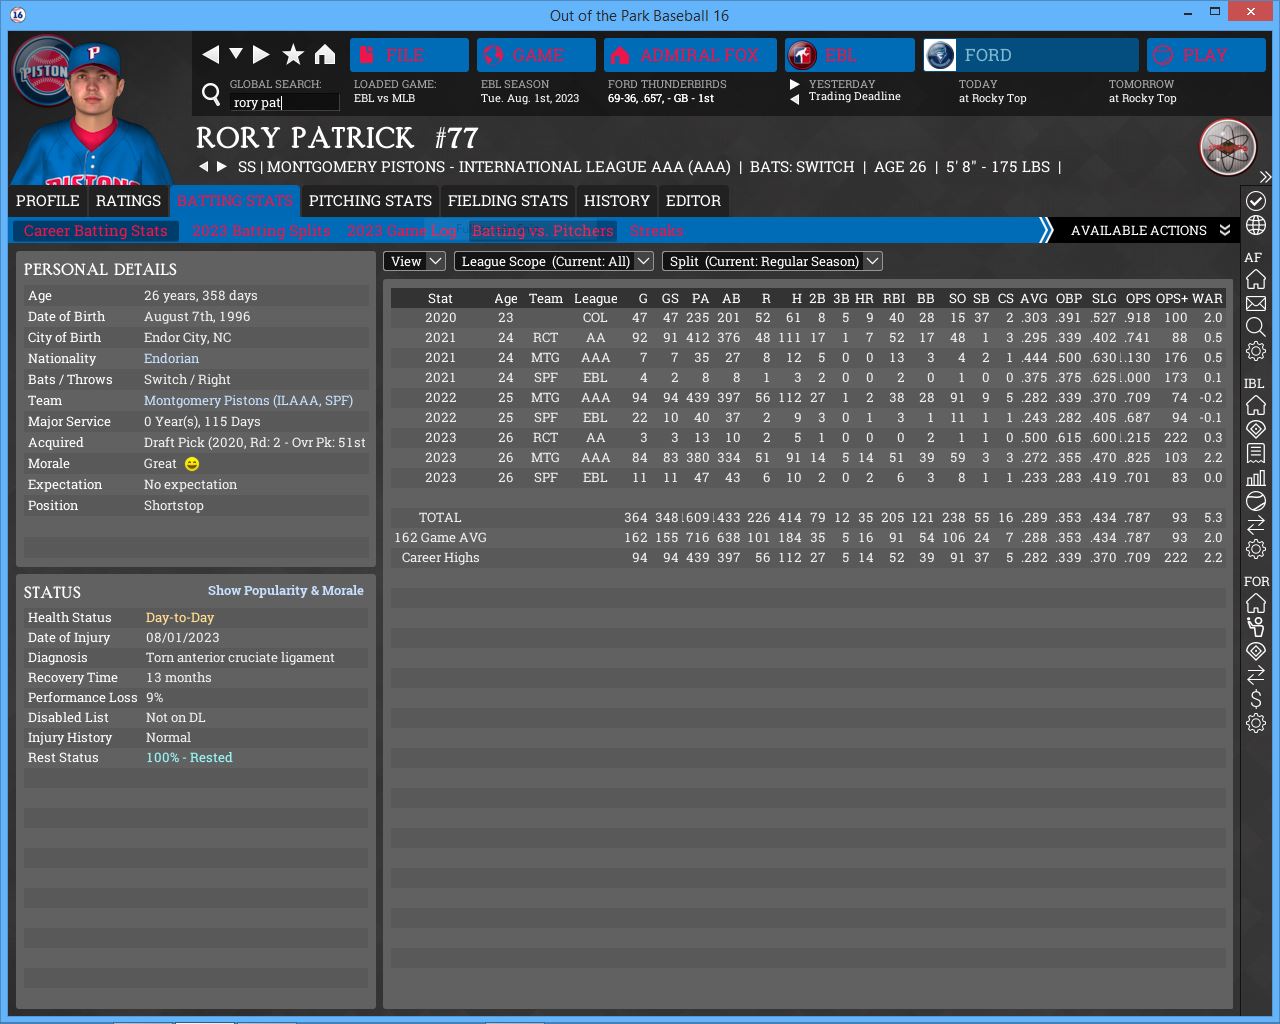Go to home screen via house icon
Screen dimensions: 1280x1024
[x=325, y=55]
